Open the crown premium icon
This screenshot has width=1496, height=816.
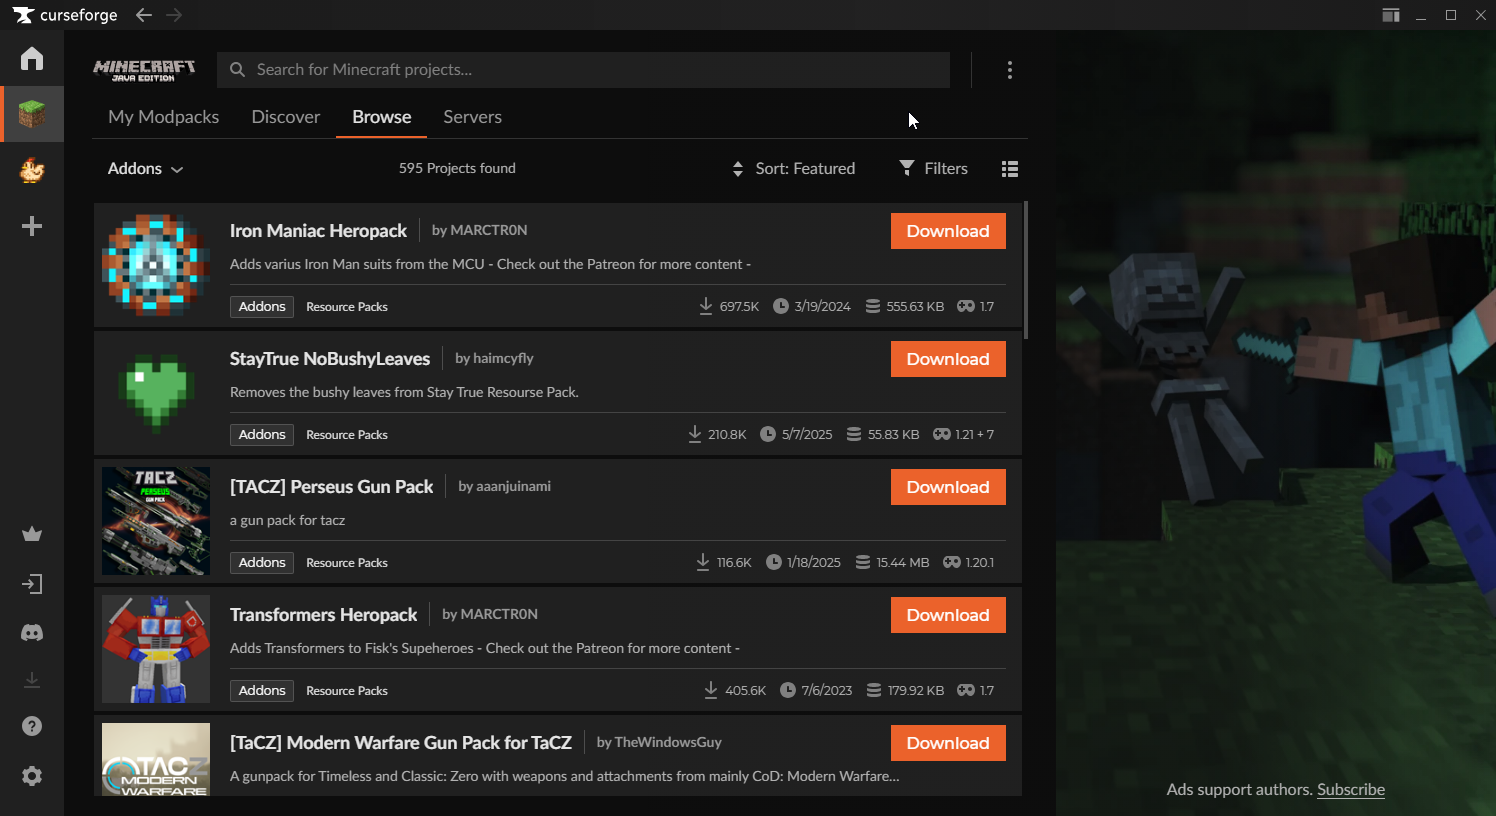32,534
